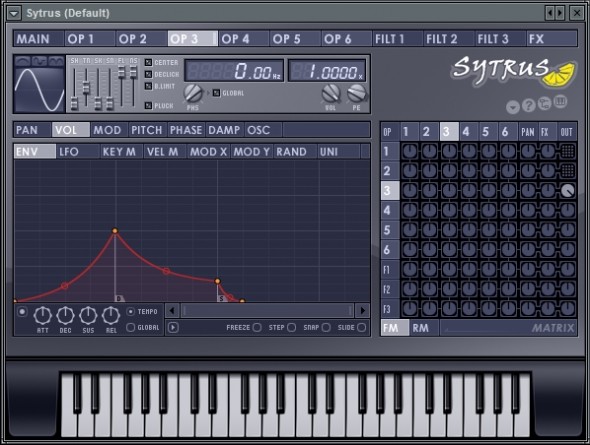Screen dimensions: 590x445
Task: Toggle the phase GLOBAL checkbox
Action: pyautogui.click(x=216, y=93)
